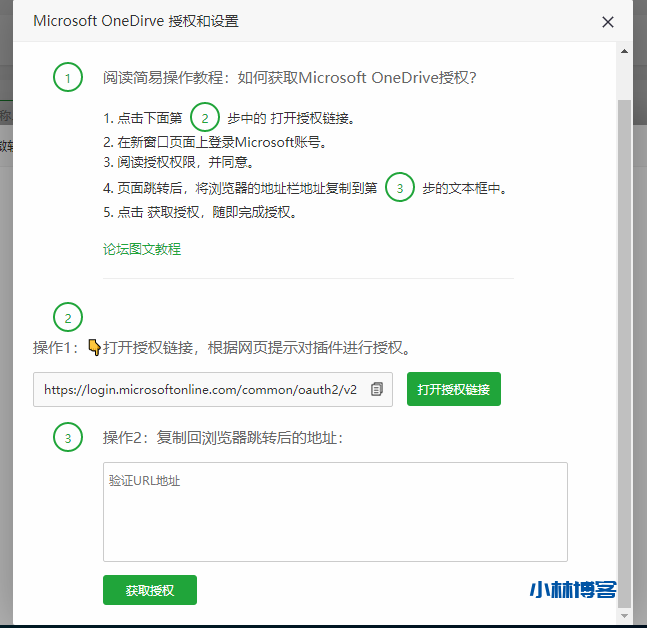Close the Microsoft OneDirve authorization dialog
This screenshot has width=647, height=628.
607,22
